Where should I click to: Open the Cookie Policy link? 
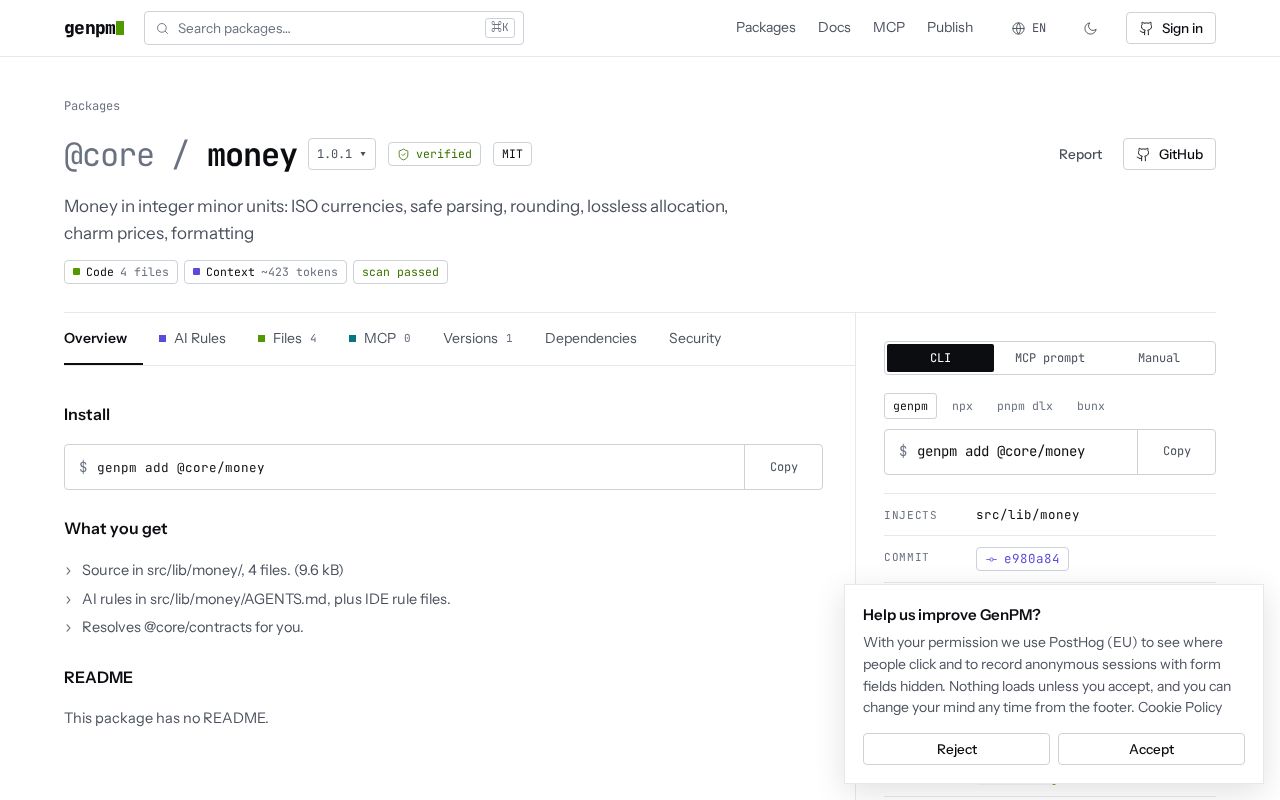(1180, 707)
